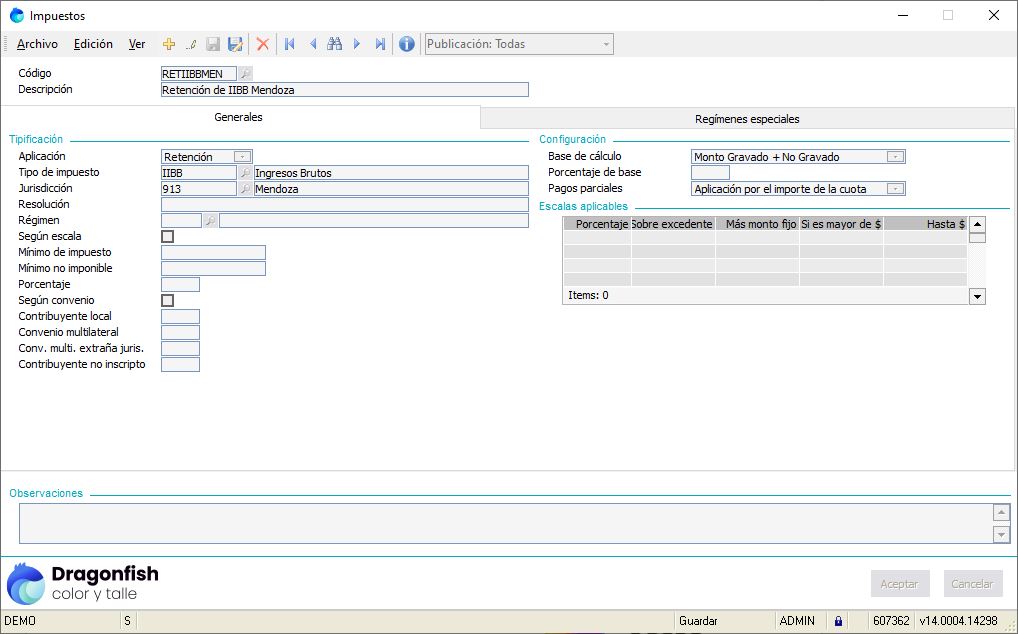Go to the last record icon
Image resolution: width=1018 pixels, height=634 pixels.
(380, 44)
